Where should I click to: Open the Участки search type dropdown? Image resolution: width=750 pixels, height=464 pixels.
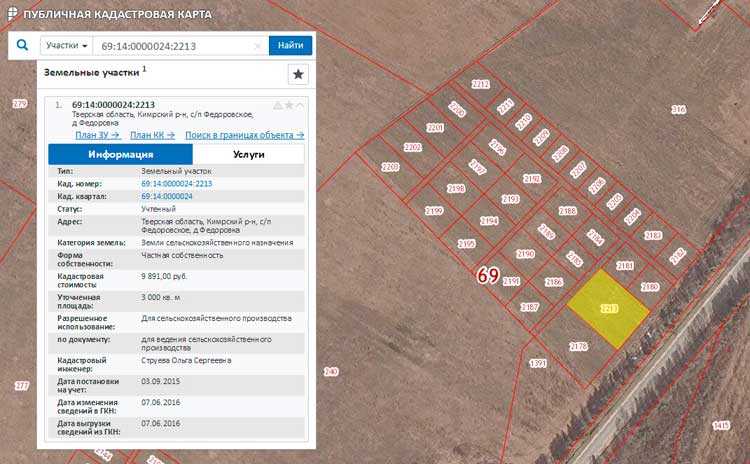pyautogui.click(x=68, y=46)
